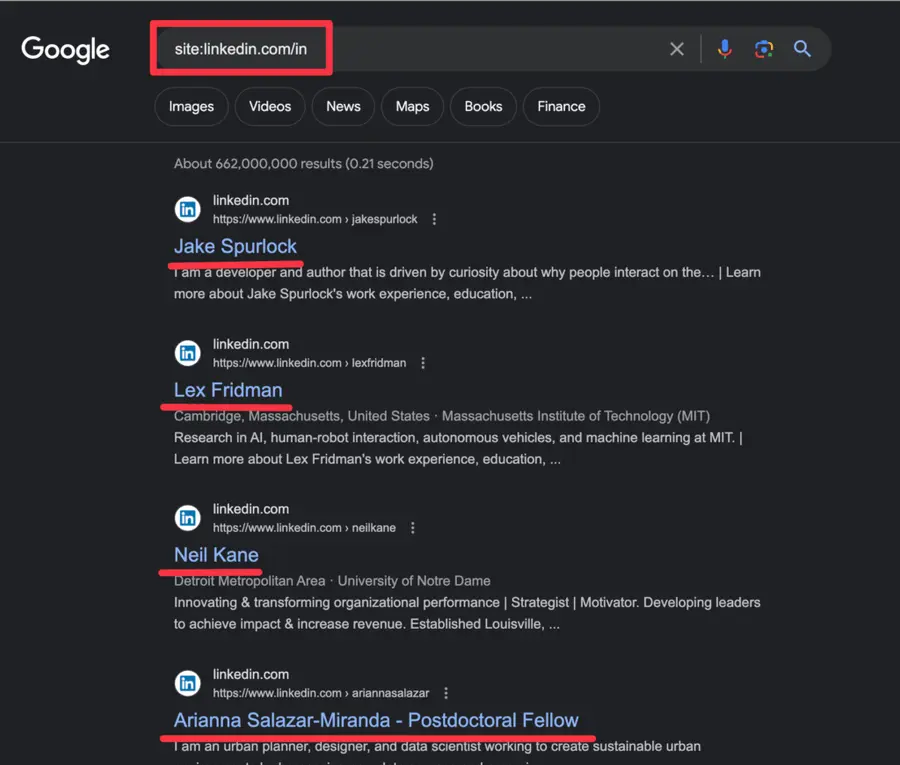The image size is (900, 765).
Task: Click the LinkedIn favicon beside Arianna's result
Action: pyautogui.click(x=187, y=683)
